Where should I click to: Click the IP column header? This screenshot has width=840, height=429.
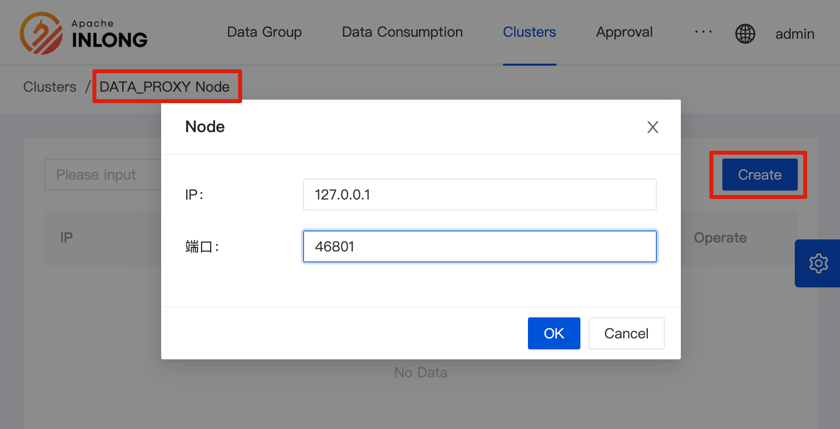click(x=67, y=238)
